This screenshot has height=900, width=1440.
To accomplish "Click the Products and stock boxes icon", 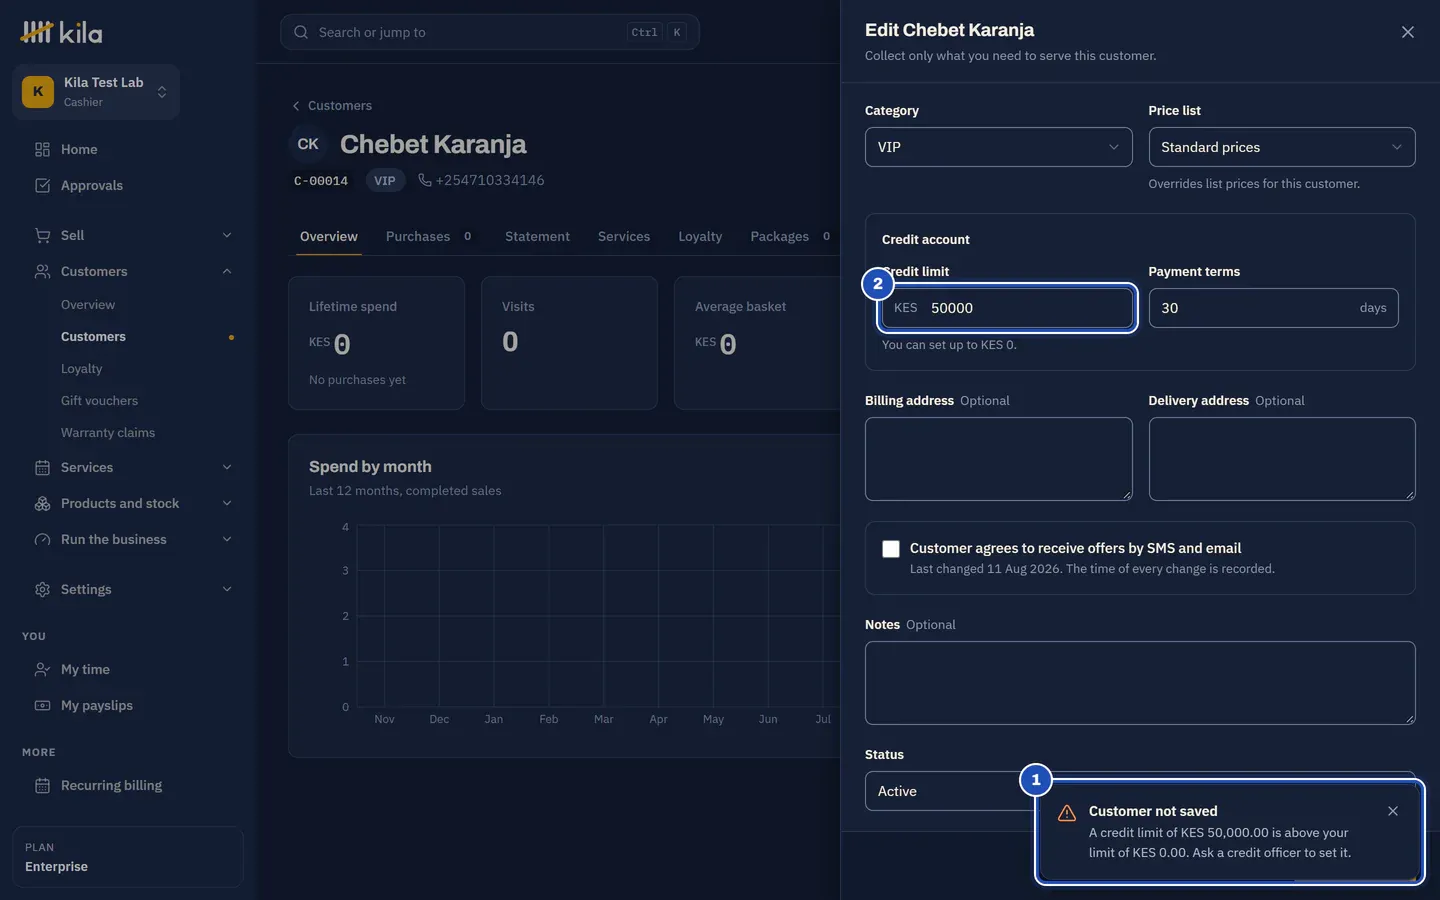I will [x=42, y=504].
